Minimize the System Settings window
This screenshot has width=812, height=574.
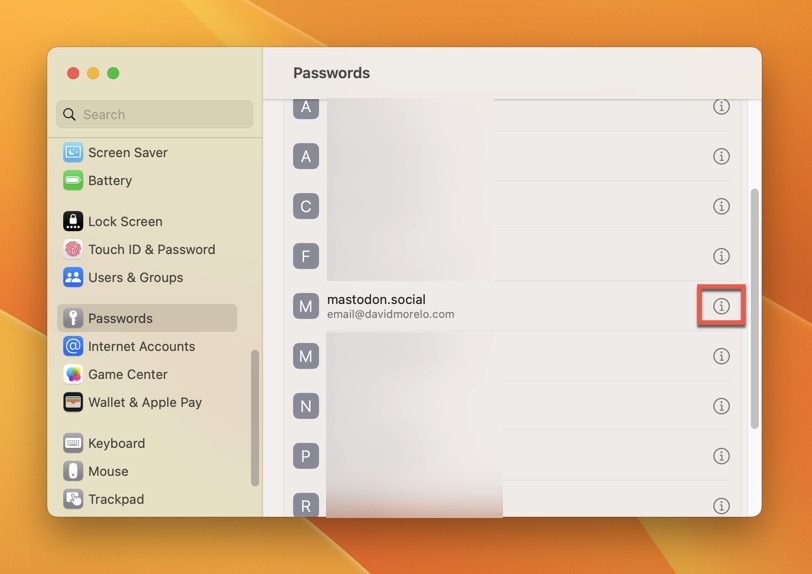93,73
